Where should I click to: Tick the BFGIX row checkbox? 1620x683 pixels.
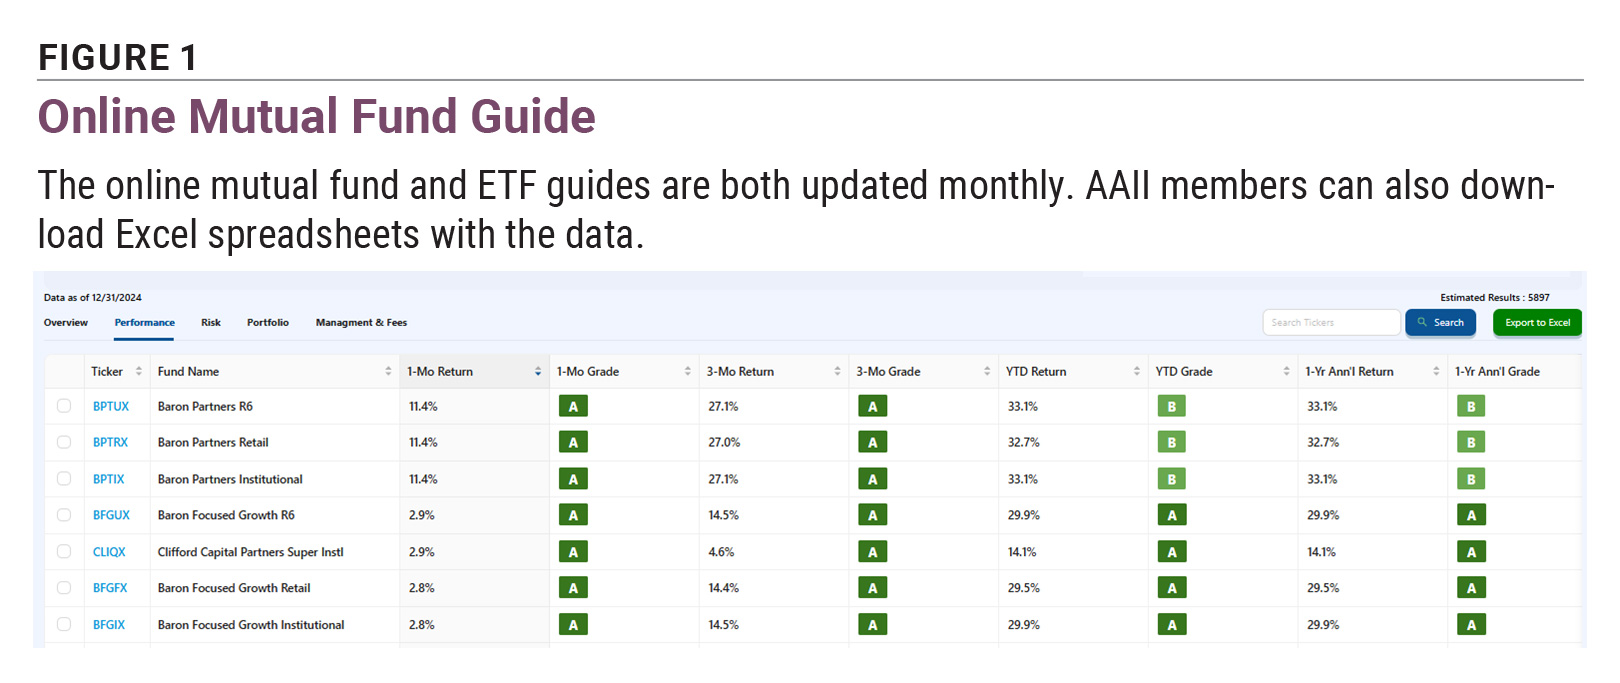(x=64, y=625)
